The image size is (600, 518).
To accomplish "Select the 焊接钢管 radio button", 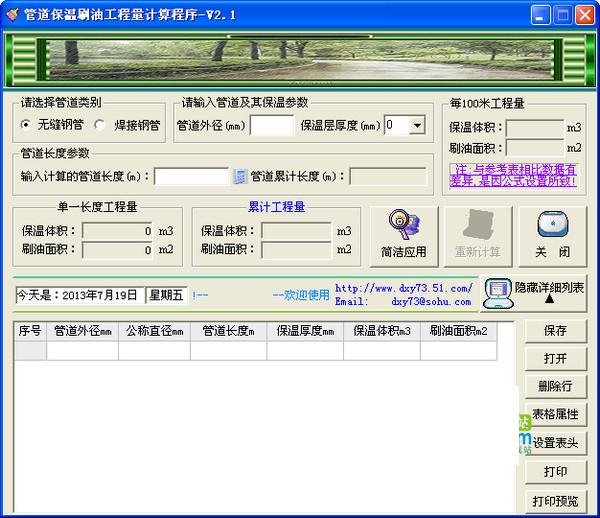I will click(100, 125).
